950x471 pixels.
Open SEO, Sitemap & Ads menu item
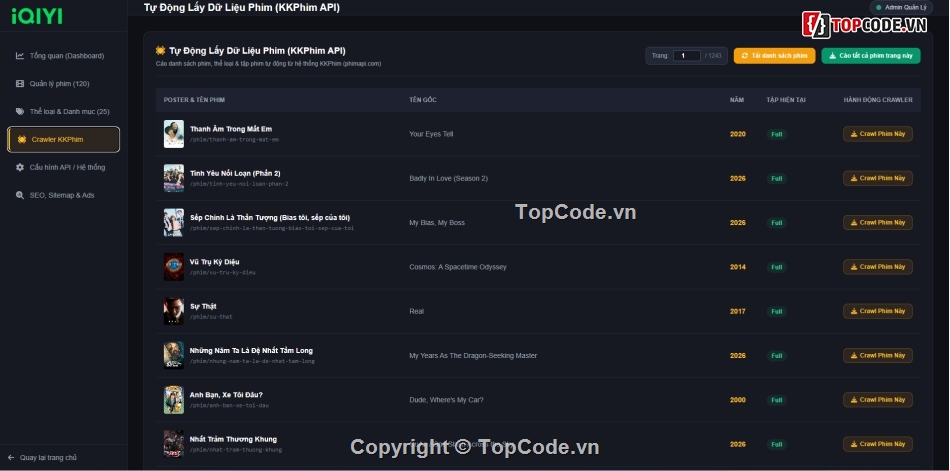pyautogui.click(x=64, y=195)
